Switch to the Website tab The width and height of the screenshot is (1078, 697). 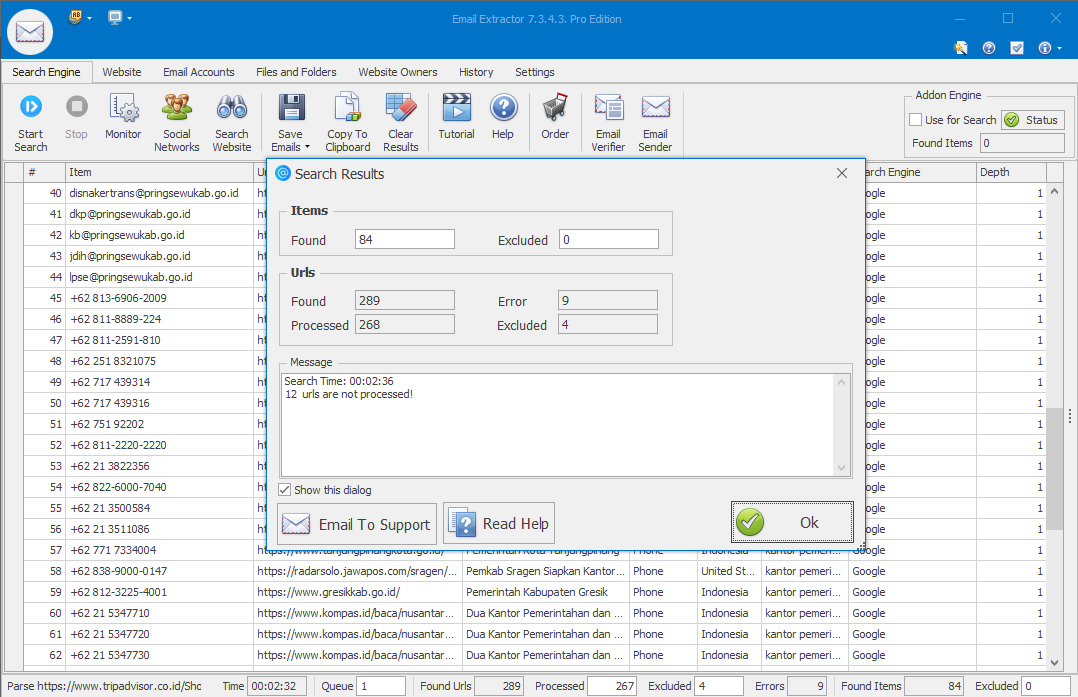pos(122,71)
